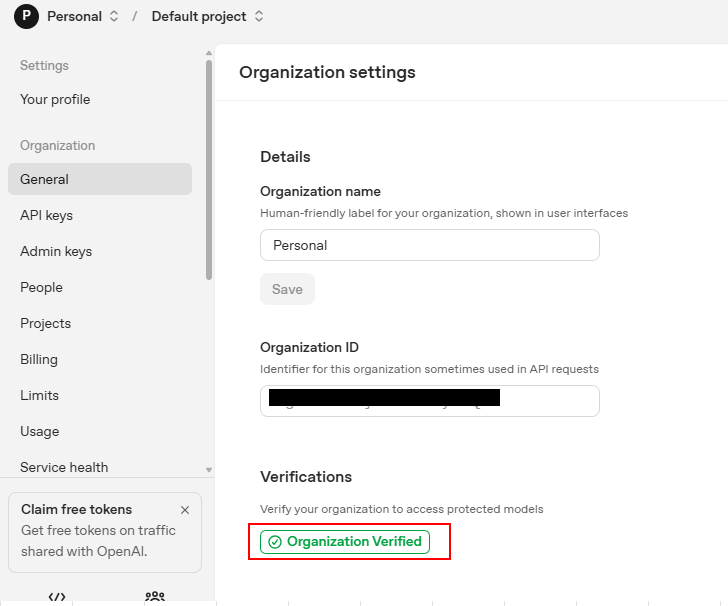Click the Organization sidebar section label
This screenshot has width=728, height=606.
(x=58, y=145)
